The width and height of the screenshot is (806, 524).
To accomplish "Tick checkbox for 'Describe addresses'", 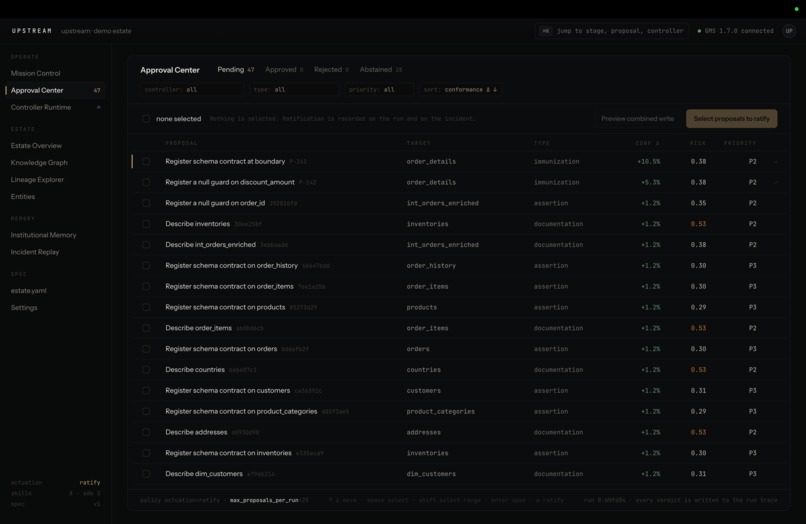I will 146,432.
